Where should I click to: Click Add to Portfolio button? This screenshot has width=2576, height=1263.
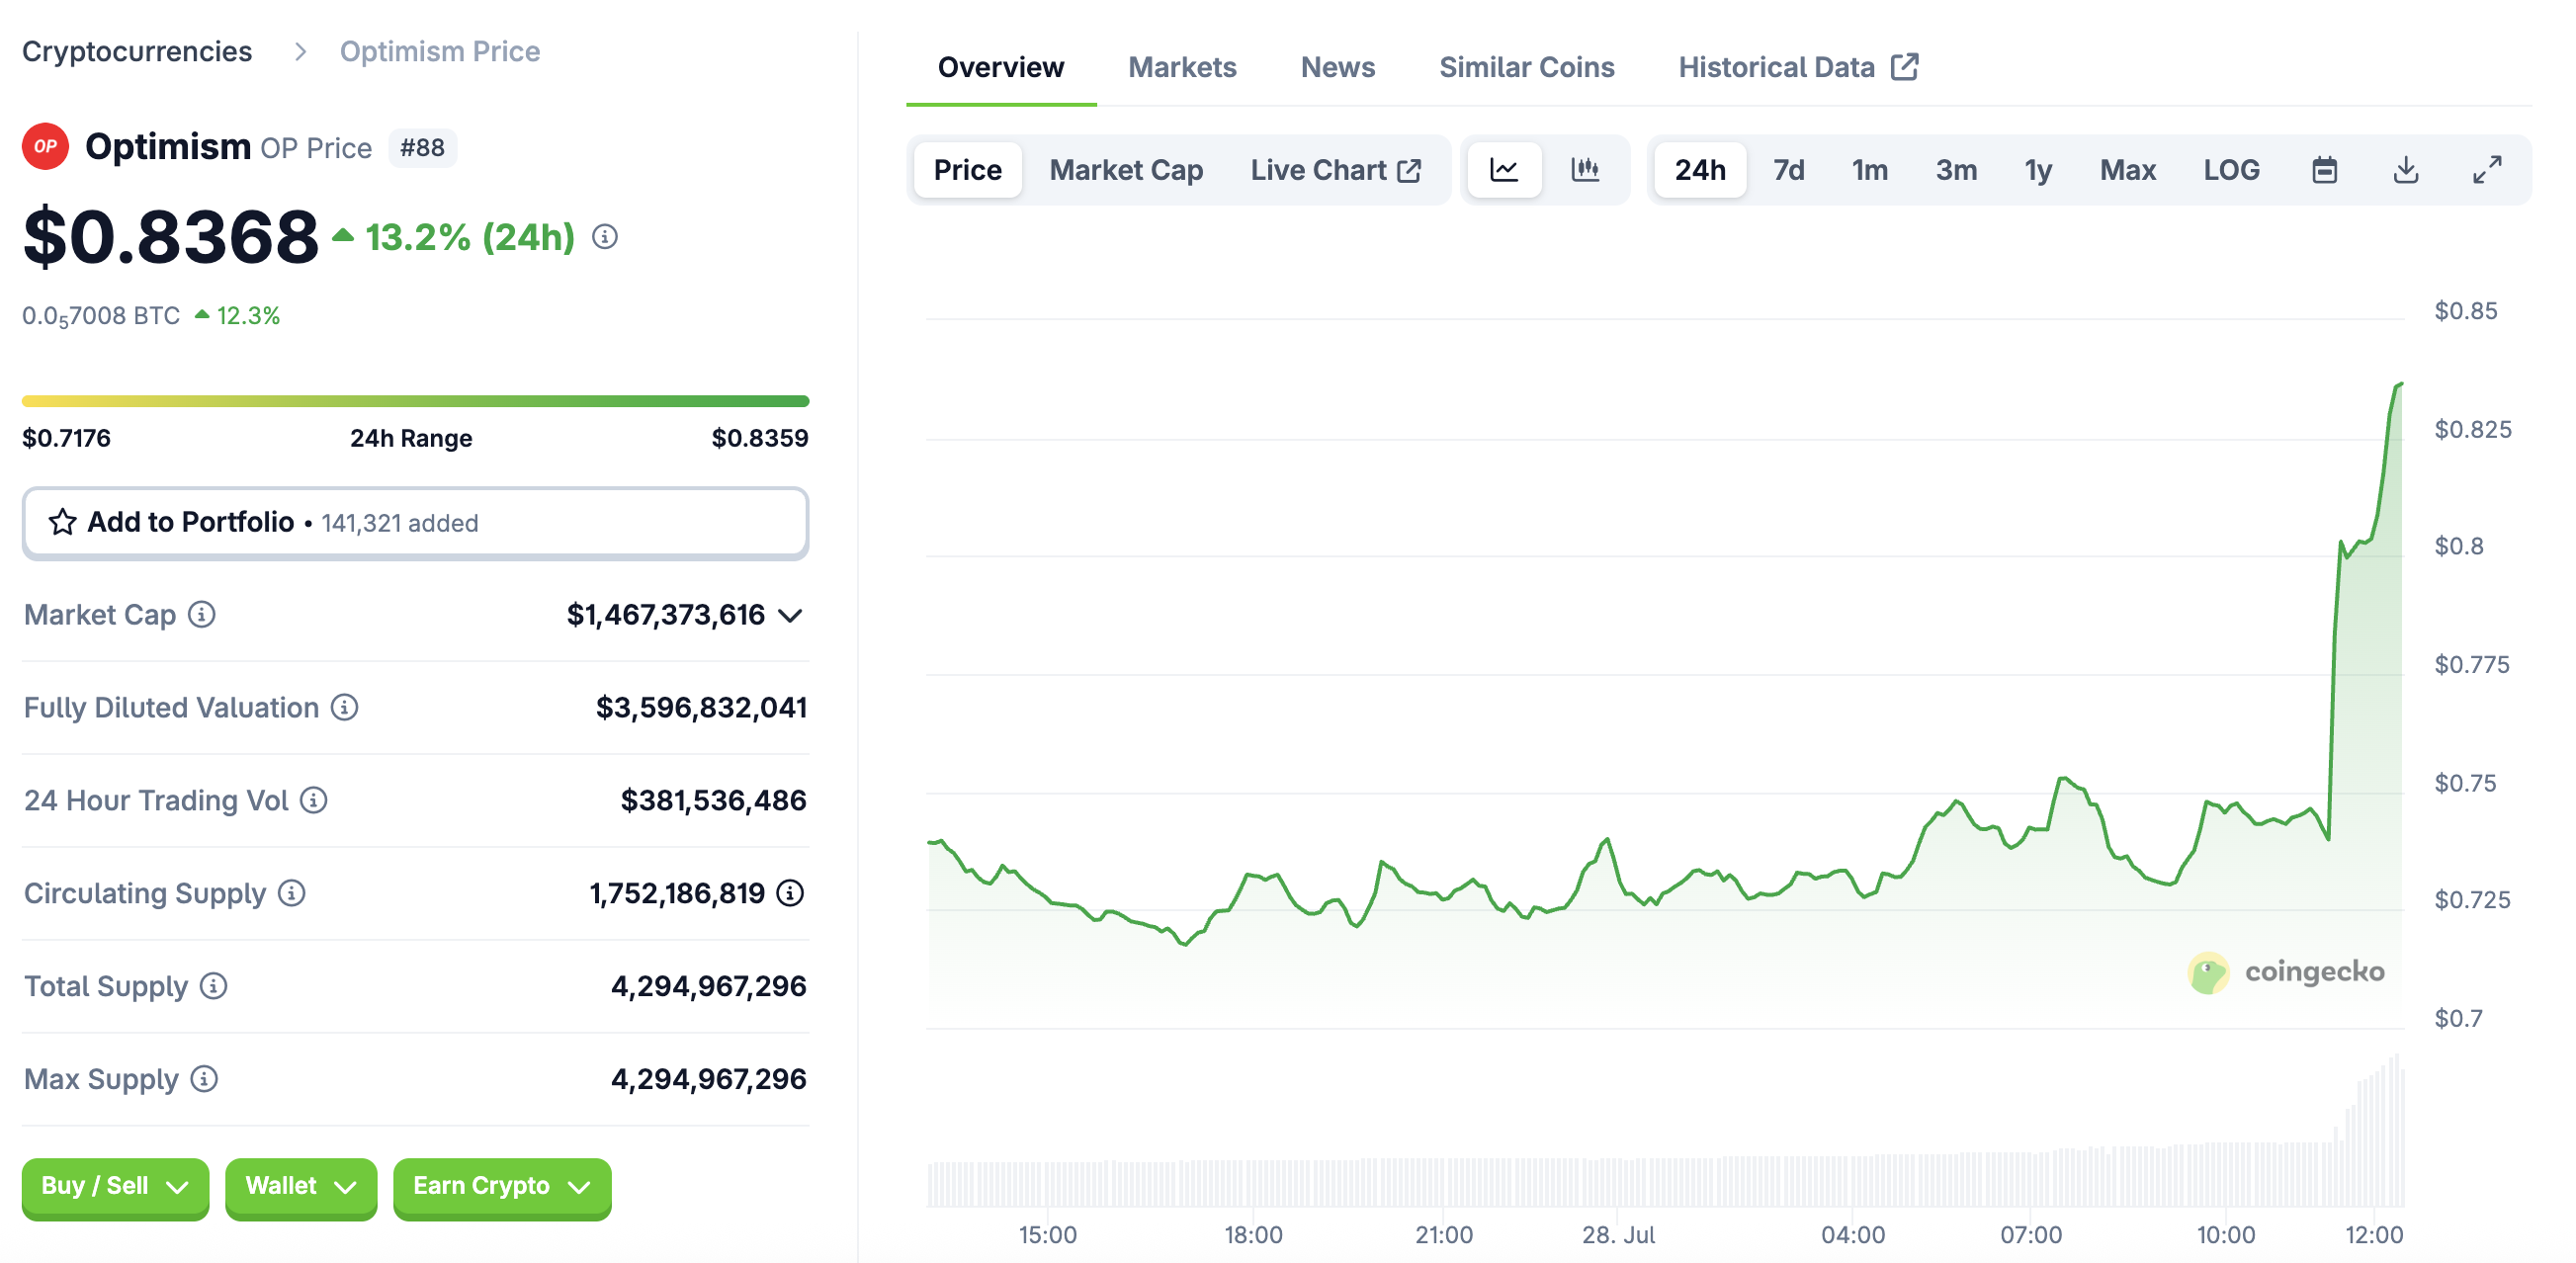(x=415, y=522)
